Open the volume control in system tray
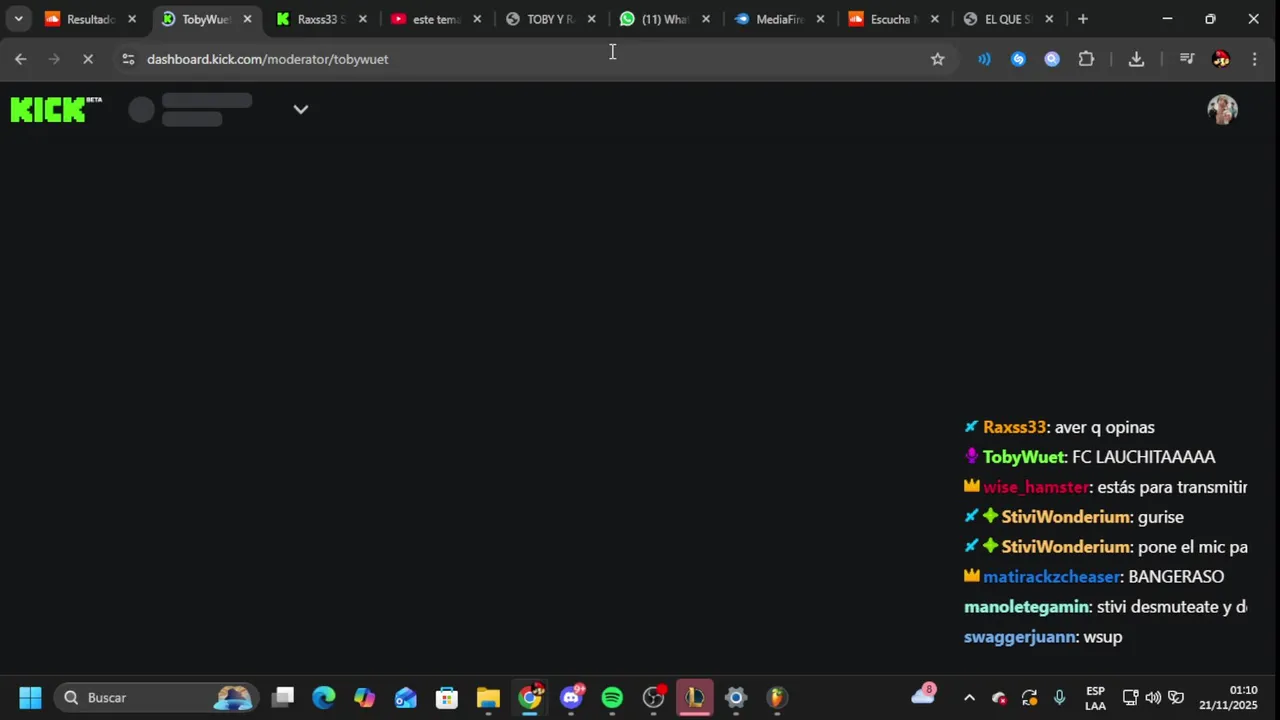This screenshot has width=1280, height=720. click(1153, 697)
